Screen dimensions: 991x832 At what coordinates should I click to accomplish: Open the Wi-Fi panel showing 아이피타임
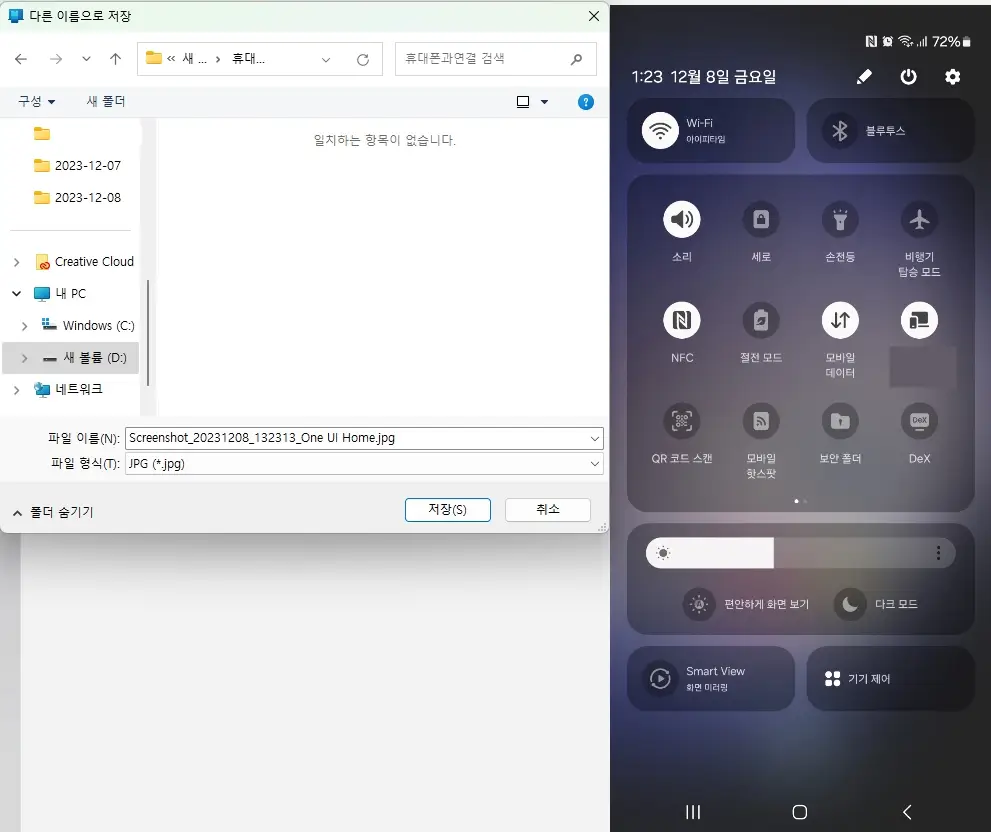[710, 130]
